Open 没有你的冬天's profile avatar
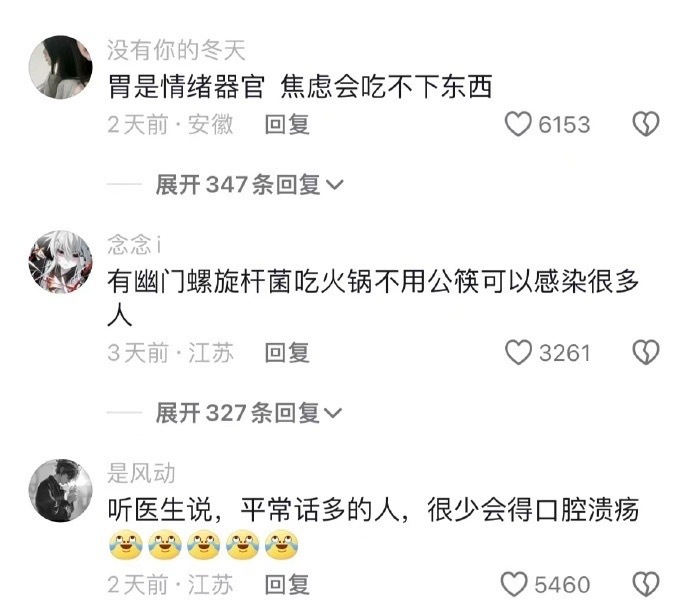Screen dimensions: 690x616 click(61, 67)
